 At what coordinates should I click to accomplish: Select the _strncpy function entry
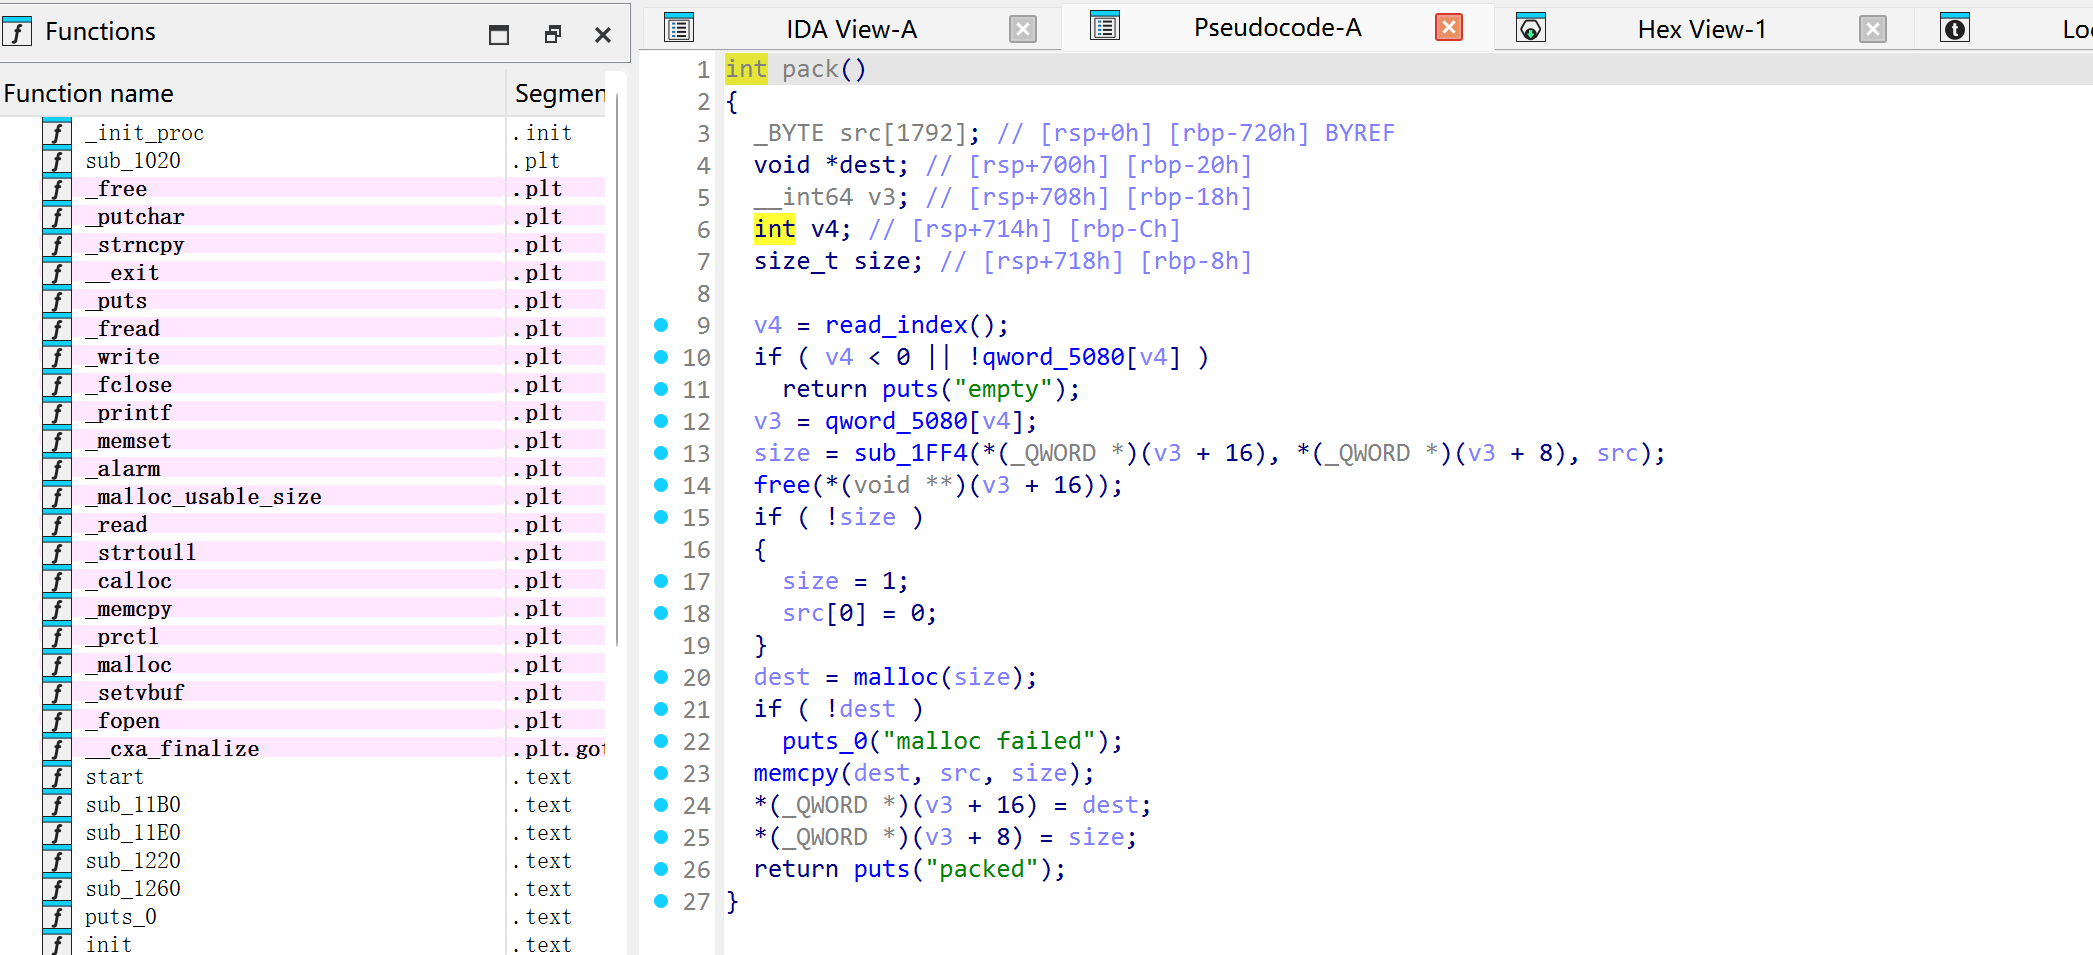[x=303, y=244]
